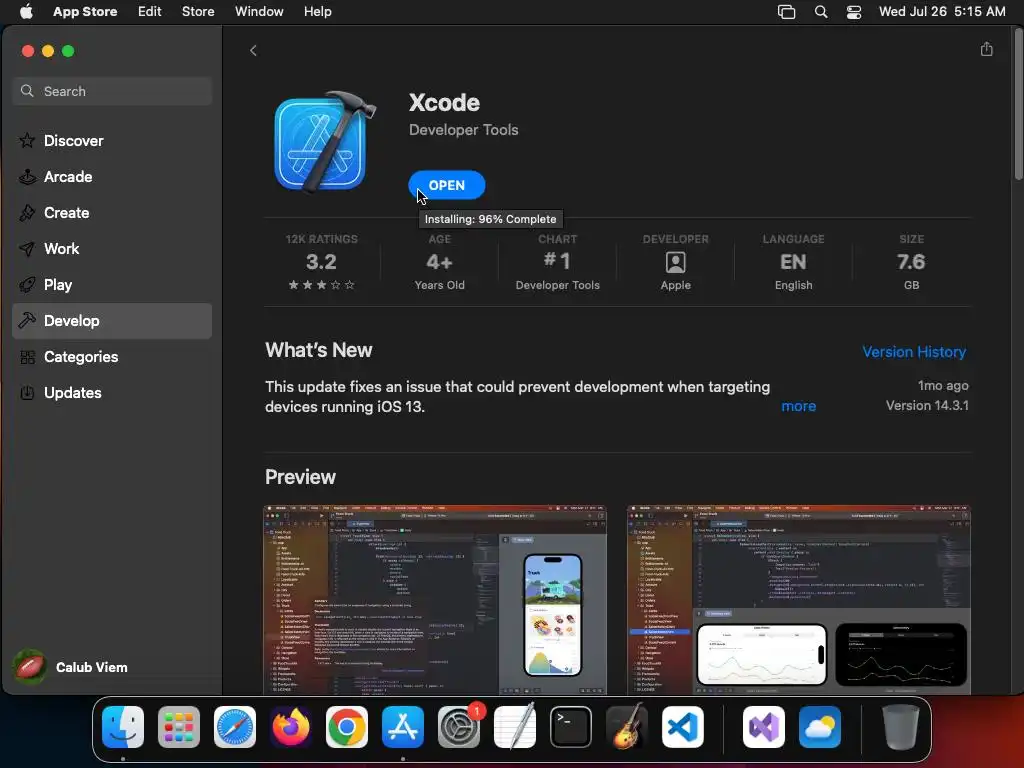
Task: Open Visual Studio Code from the Dock
Action: coord(682,727)
